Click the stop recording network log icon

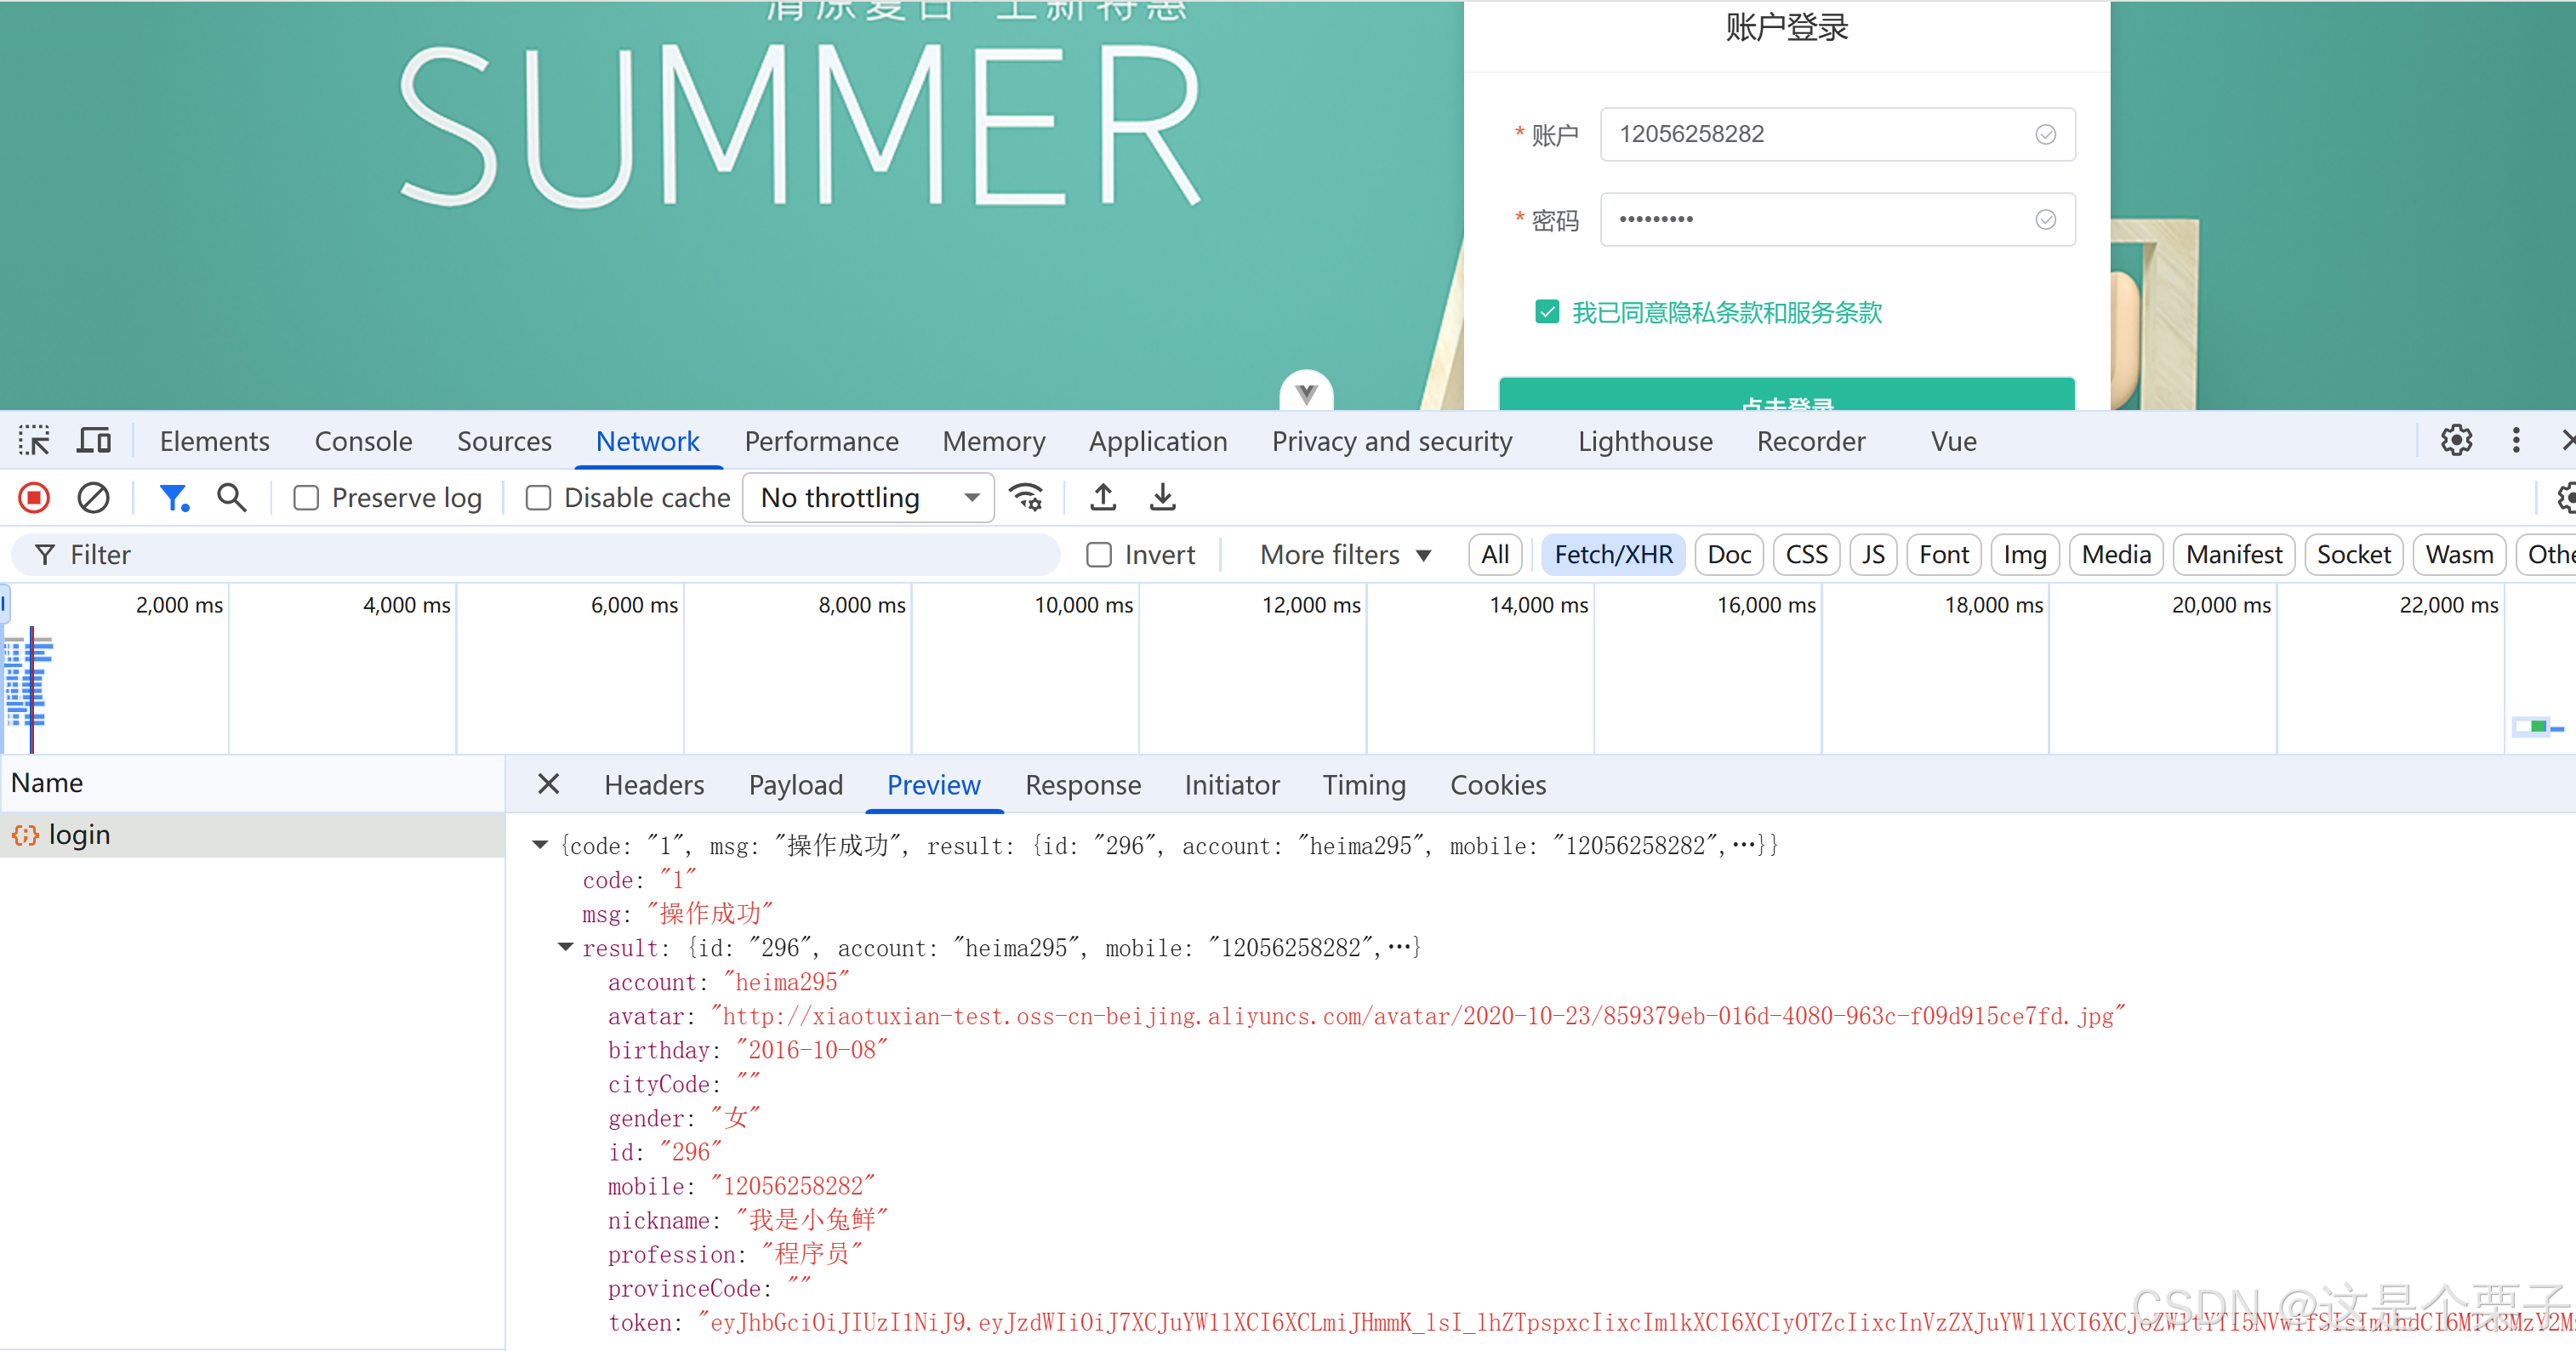click(34, 497)
